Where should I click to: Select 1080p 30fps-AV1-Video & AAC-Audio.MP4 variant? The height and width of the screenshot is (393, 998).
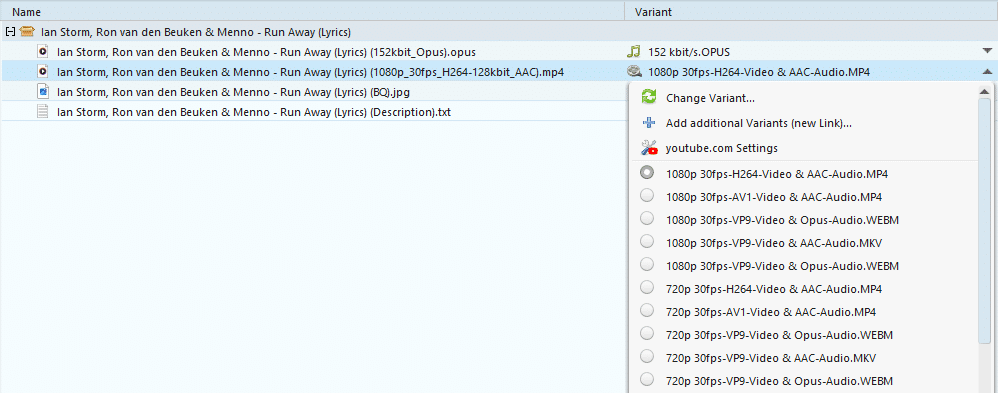(x=773, y=197)
